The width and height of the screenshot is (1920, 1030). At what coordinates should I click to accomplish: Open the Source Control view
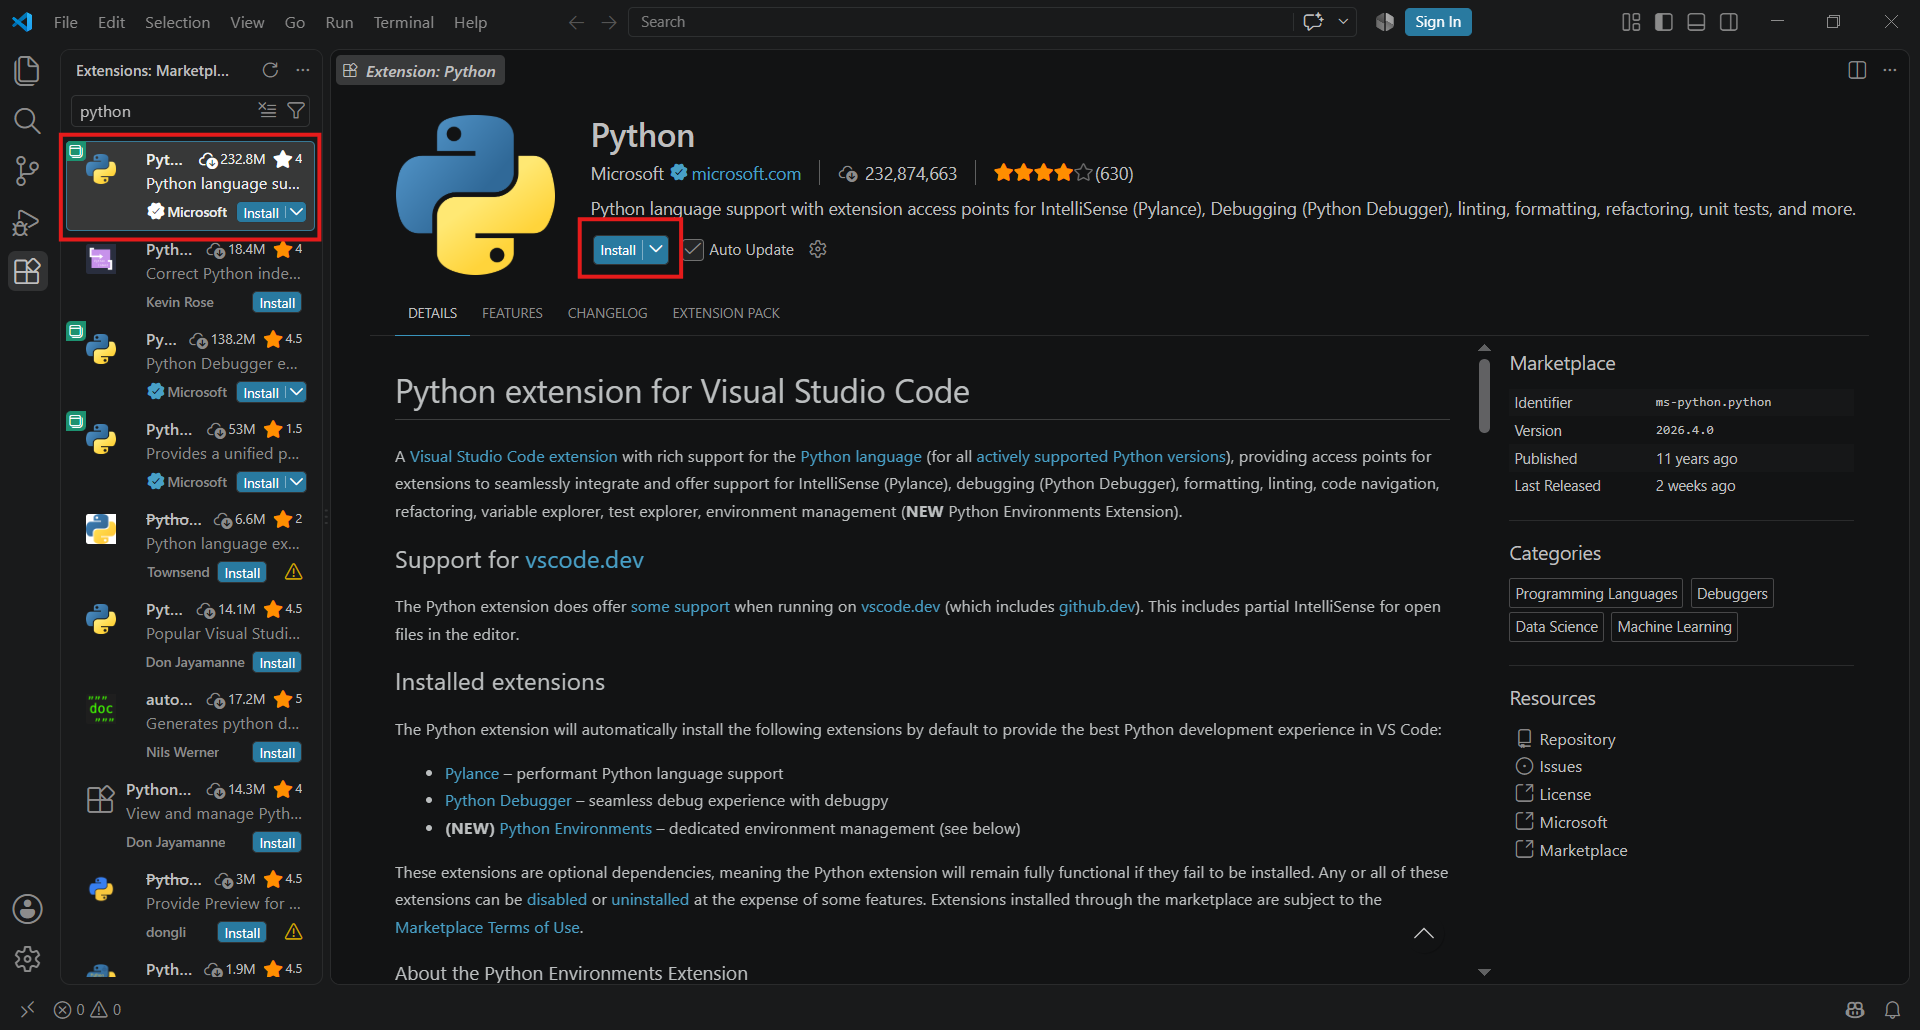(x=27, y=171)
